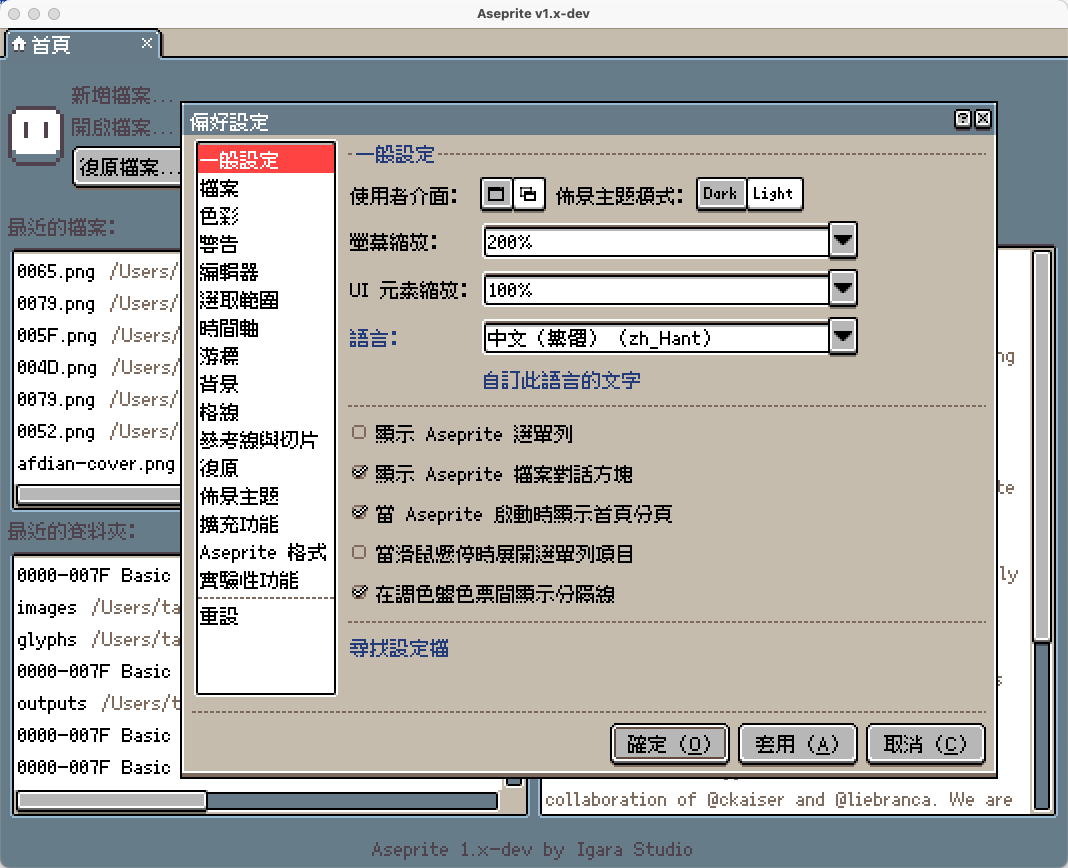The image size is (1068, 868).
Task: Select 復原 section in preferences list
Action: click(266, 468)
